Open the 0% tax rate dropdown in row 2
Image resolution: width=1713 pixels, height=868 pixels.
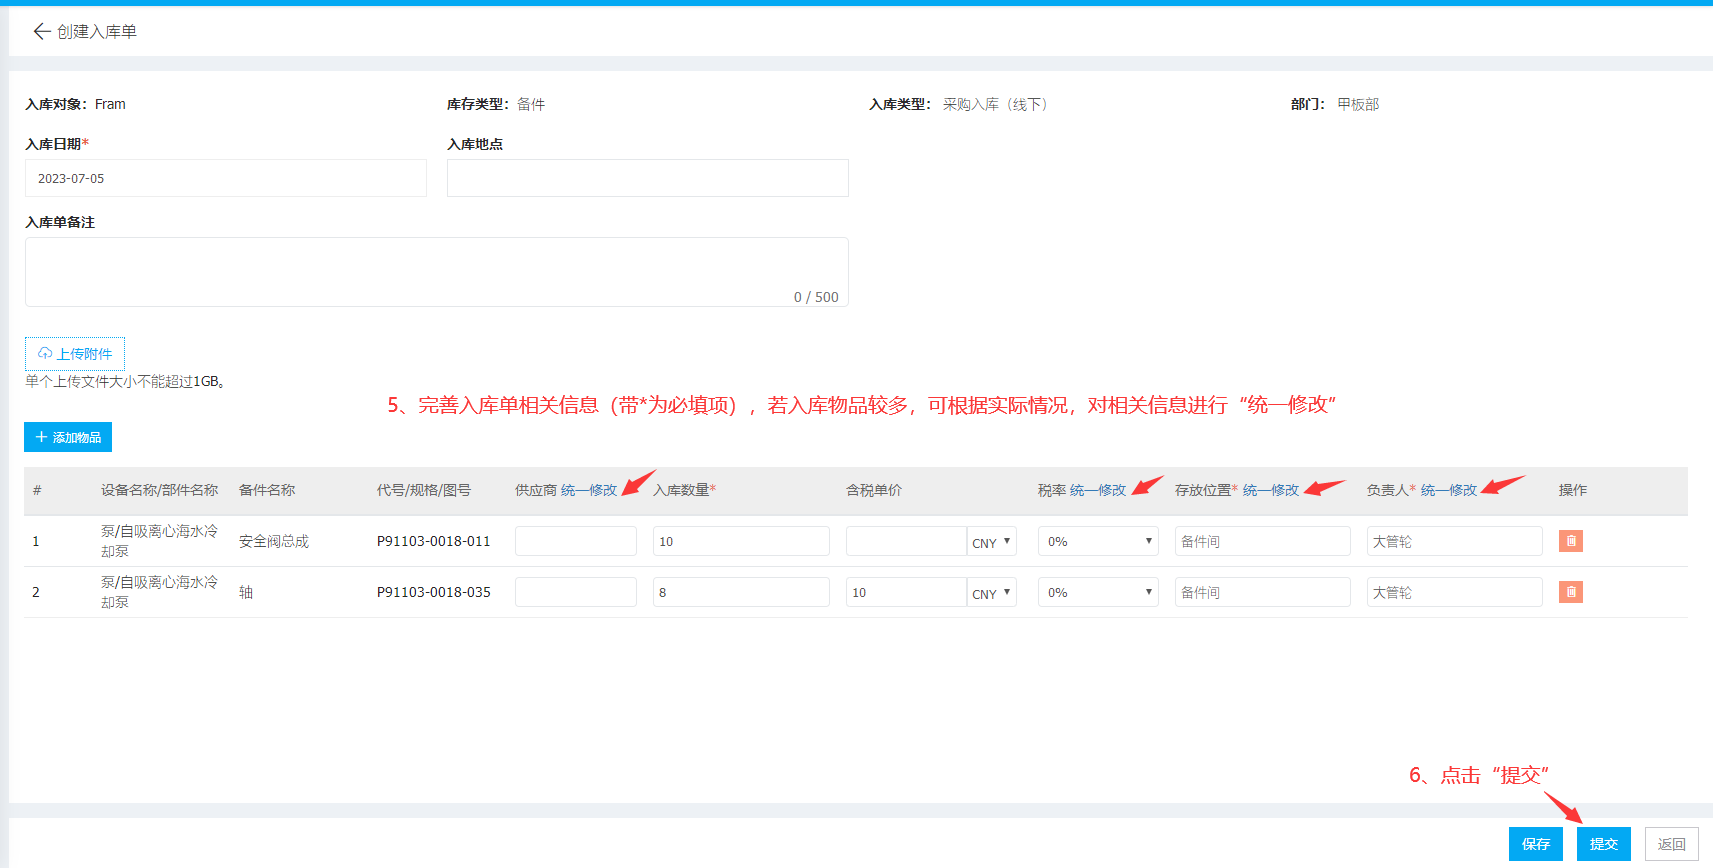(x=1098, y=592)
